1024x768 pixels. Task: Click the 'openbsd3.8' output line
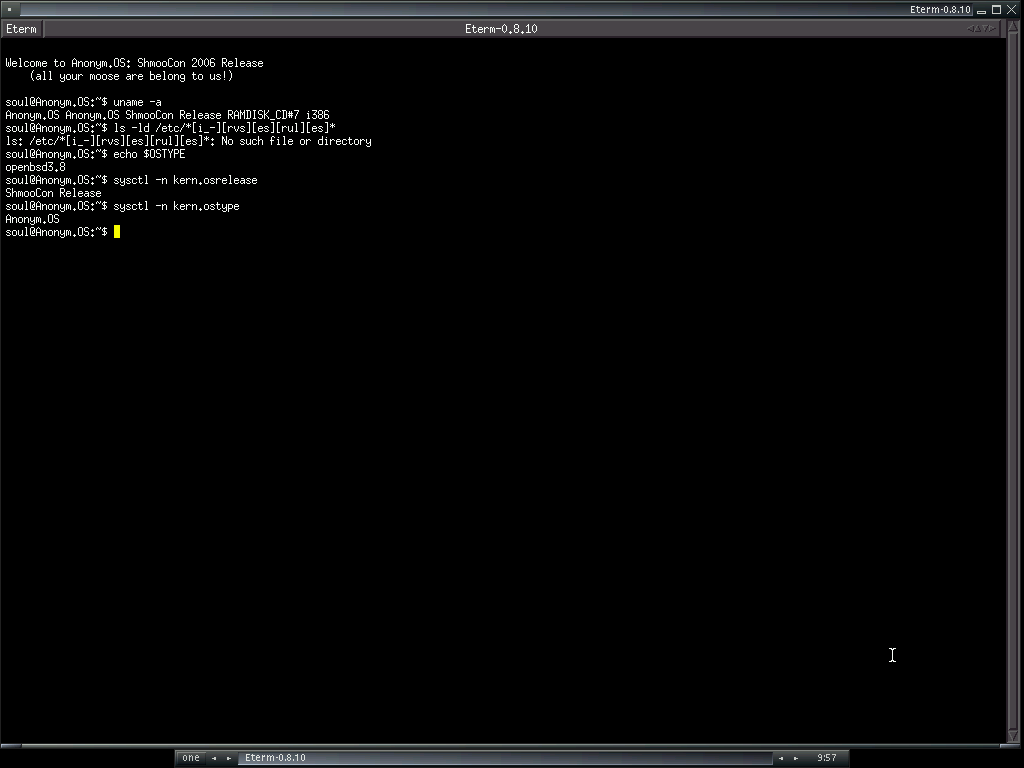(x=35, y=168)
